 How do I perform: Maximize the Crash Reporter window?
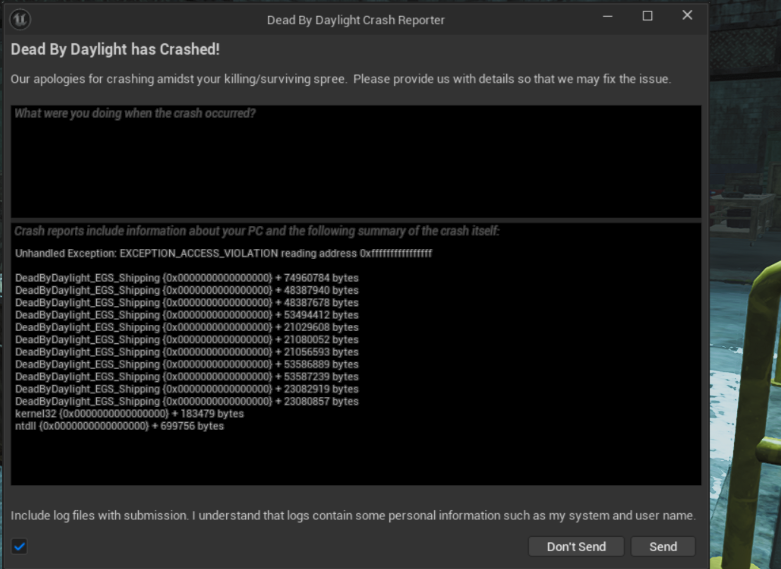tap(647, 16)
